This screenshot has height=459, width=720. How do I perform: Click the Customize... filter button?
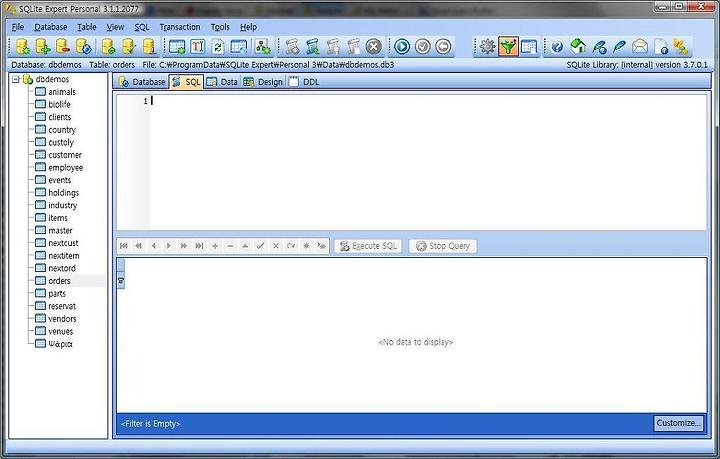679,423
